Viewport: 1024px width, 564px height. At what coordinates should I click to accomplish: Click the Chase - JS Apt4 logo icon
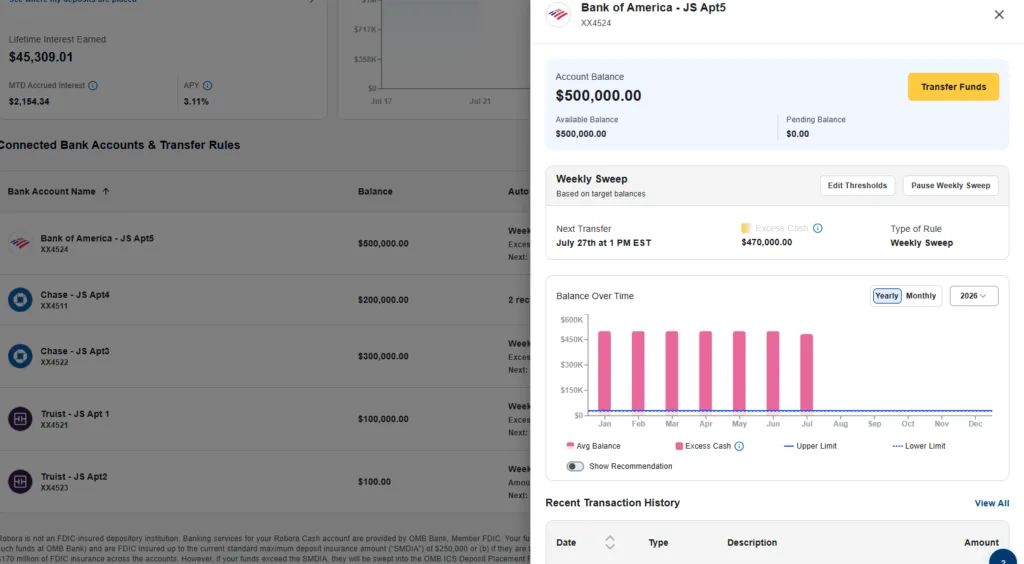point(20,300)
